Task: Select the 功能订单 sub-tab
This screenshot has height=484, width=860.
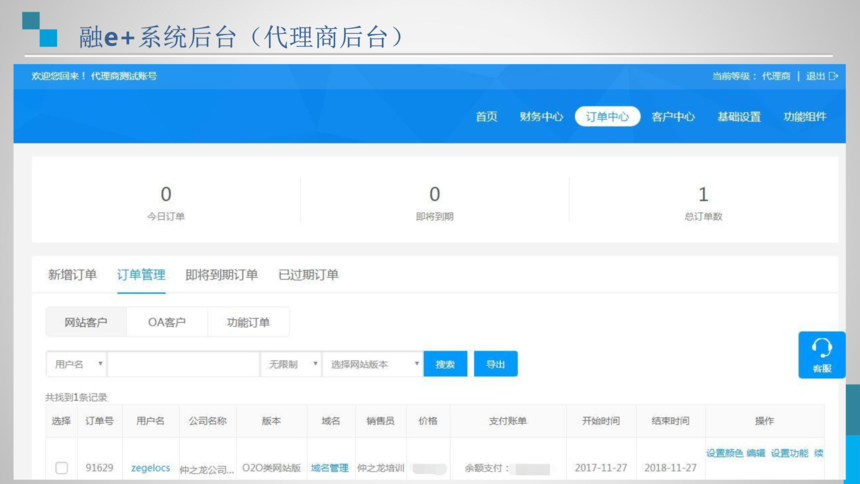Action: [248, 322]
